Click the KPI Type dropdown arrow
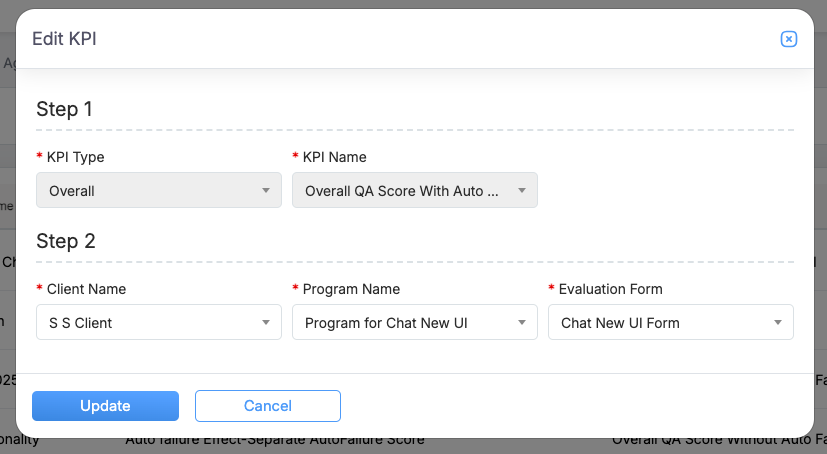This screenshot has width=827, height=454. tap(266, 190)
